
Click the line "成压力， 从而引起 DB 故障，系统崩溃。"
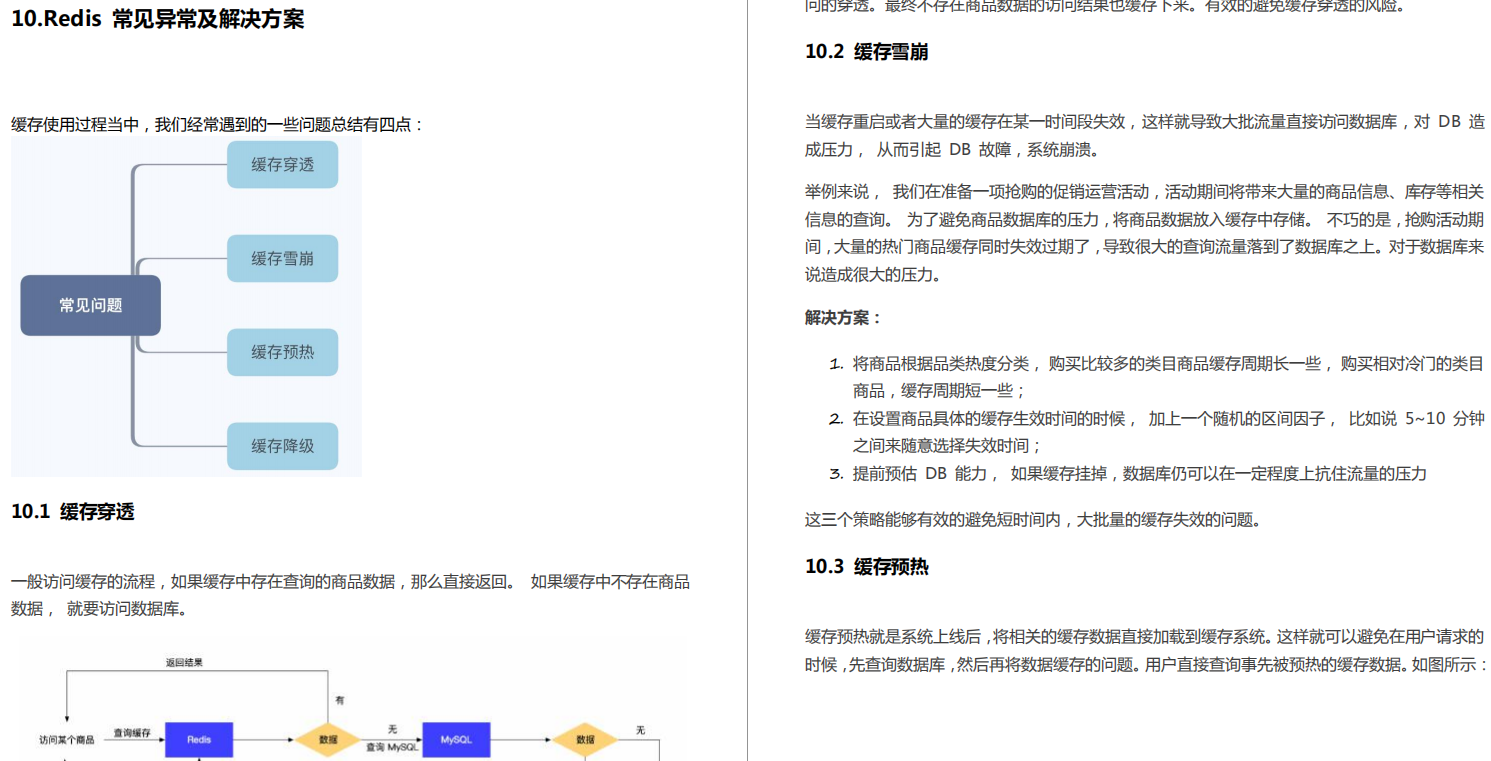952,150
